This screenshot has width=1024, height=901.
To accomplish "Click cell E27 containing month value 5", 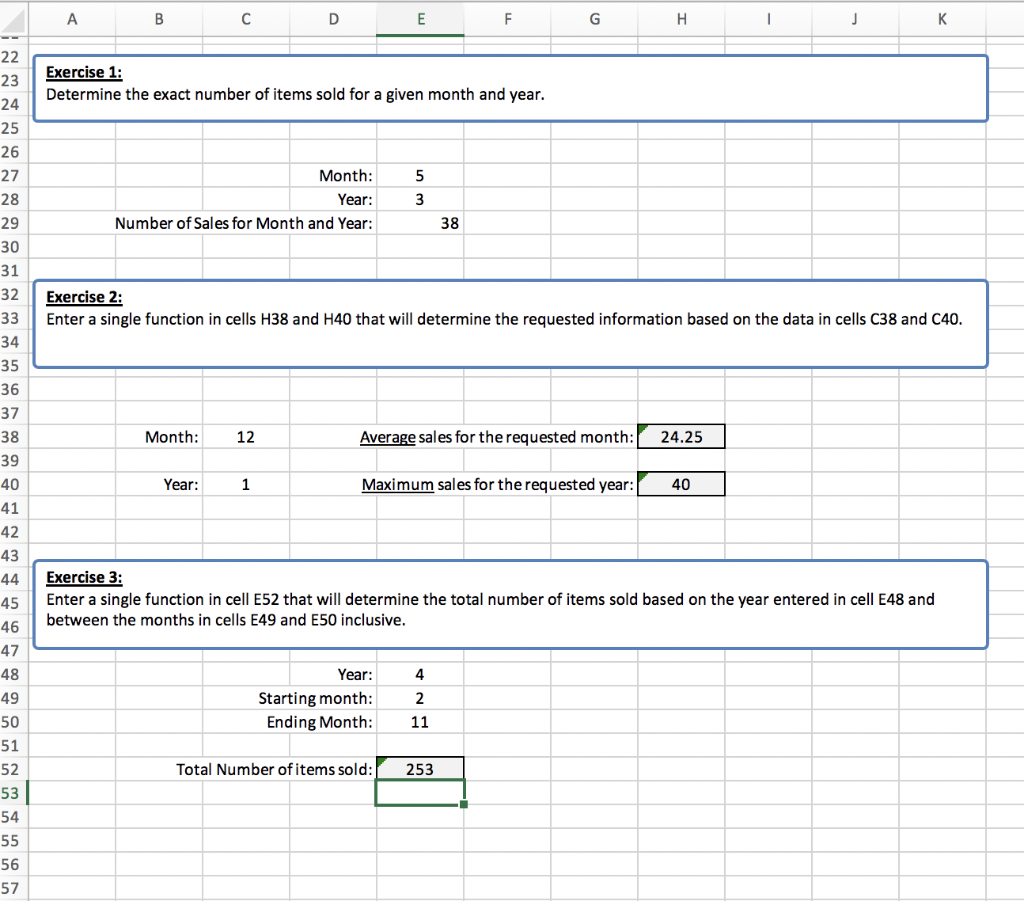I will 420,176.
